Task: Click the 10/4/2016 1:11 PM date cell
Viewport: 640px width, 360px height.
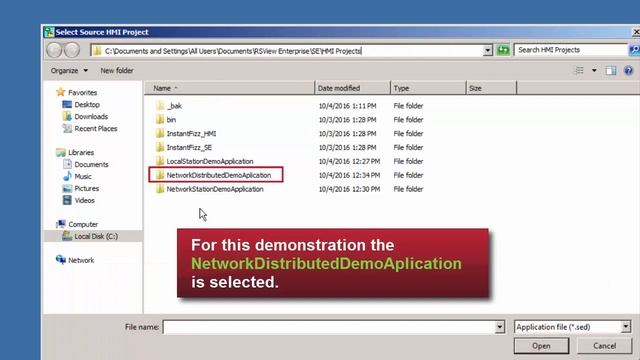Action: coord(347,106)
